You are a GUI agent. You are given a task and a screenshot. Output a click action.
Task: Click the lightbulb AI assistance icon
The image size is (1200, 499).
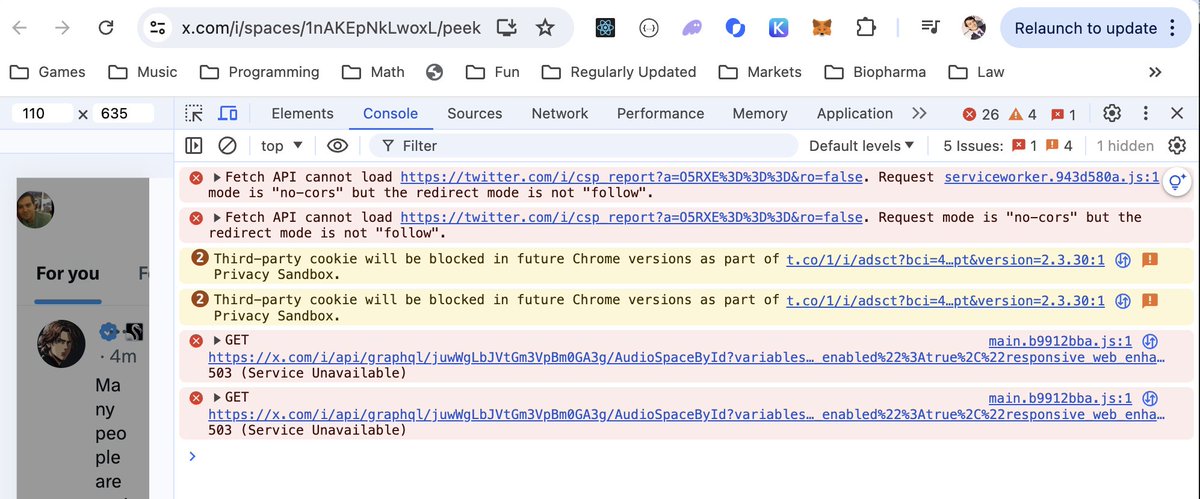point(1177,181)
